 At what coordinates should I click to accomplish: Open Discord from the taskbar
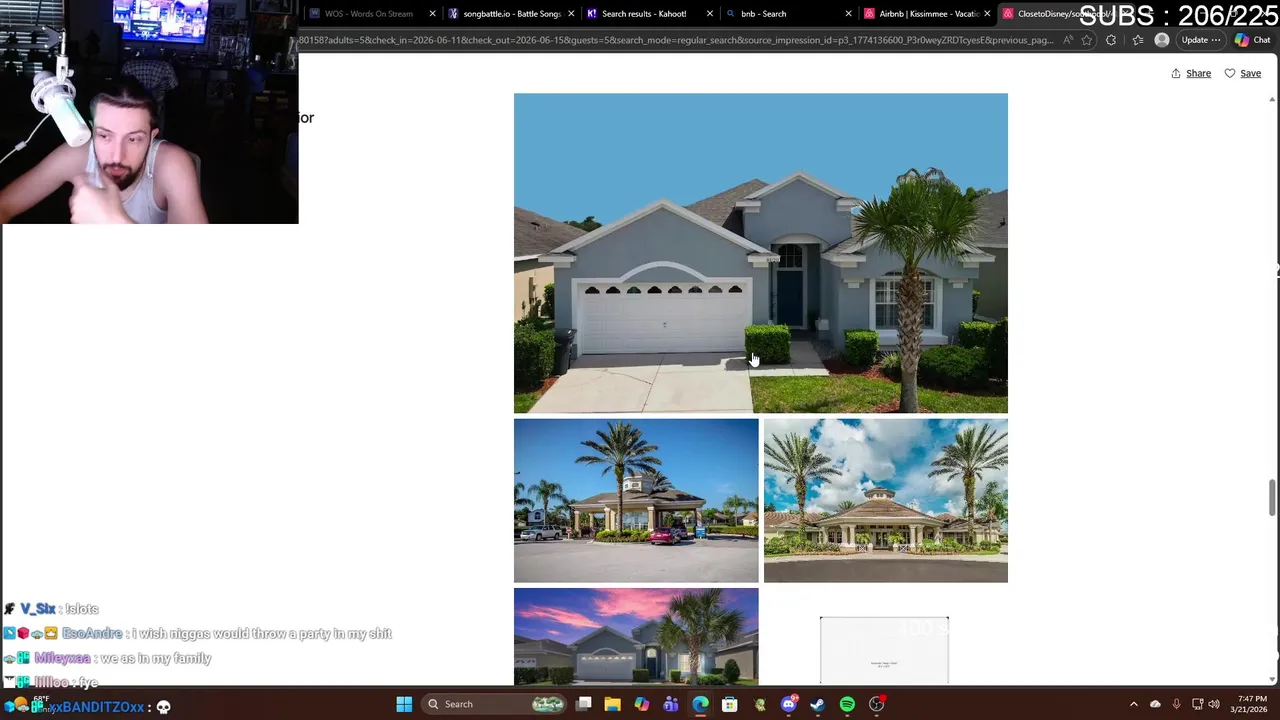click(x=789, y=704)
